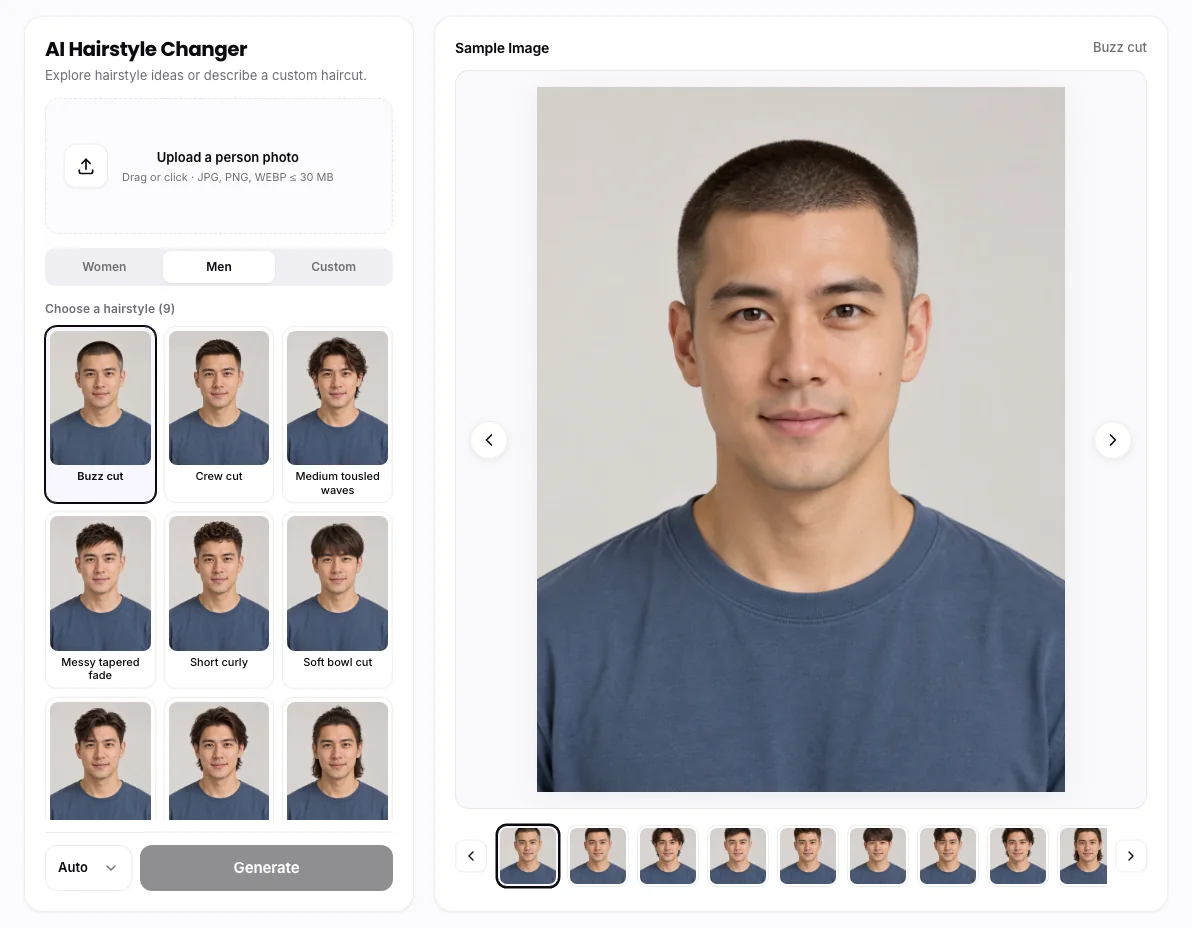The image size is (1192, 928).
Task: Switch to the Men tab
Action: 219,267
